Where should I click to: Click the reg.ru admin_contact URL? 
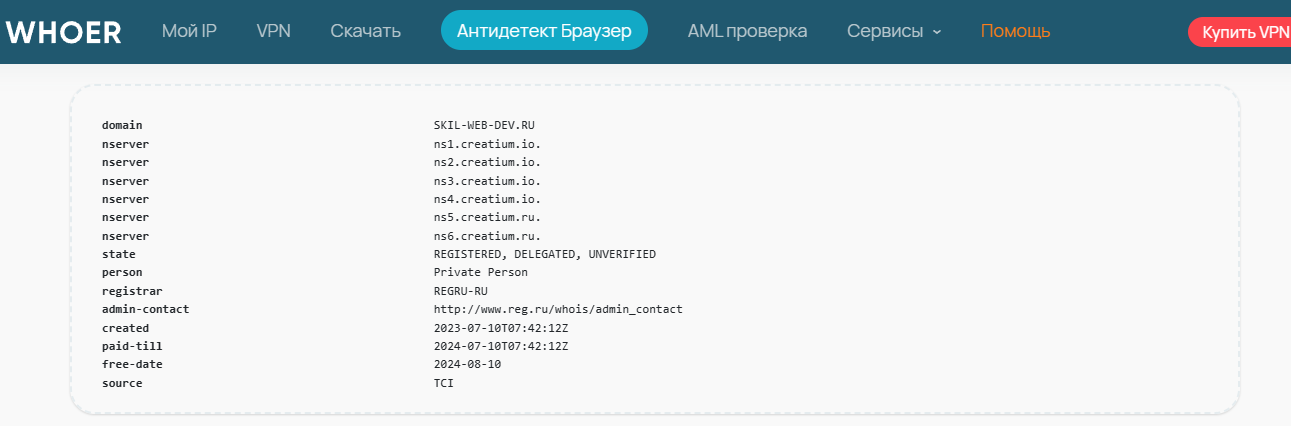click(x=558, y=309)
